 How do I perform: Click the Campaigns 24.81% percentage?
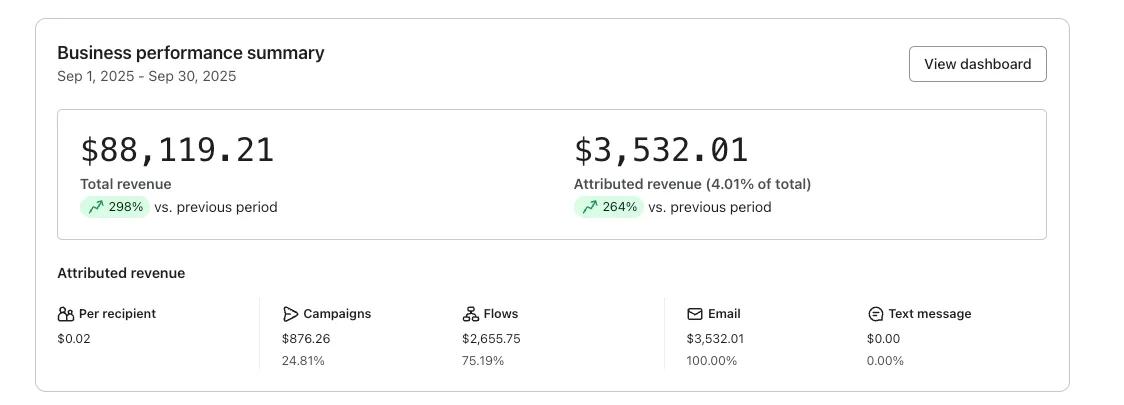tap(303, 361)
